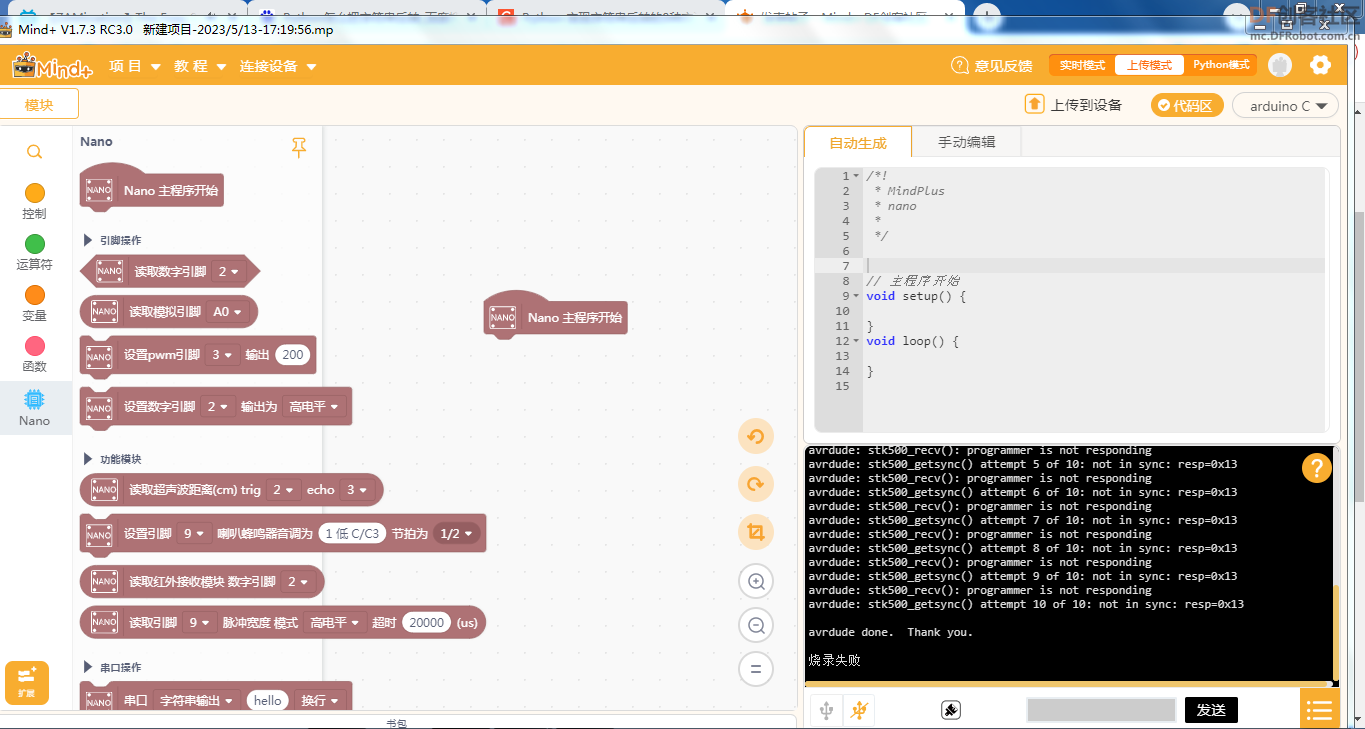Image resolution: width=1365 pixels, height=729 pixels.
Task: Open the 1/2 beat dropdown on buzzer block
Action: [457, 534]
